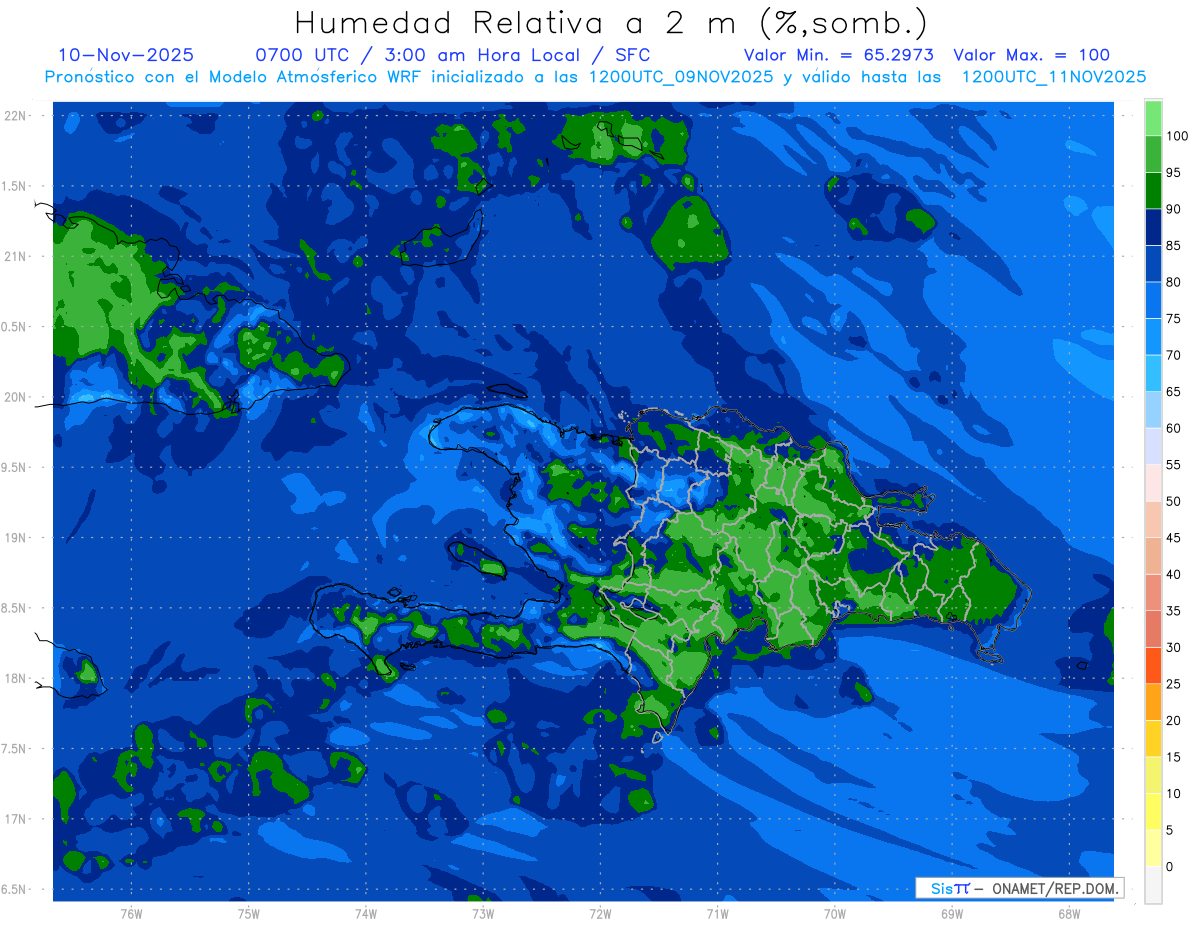Select the "Valor Max. = 100" text
1200x927 pixels.
1031,55
